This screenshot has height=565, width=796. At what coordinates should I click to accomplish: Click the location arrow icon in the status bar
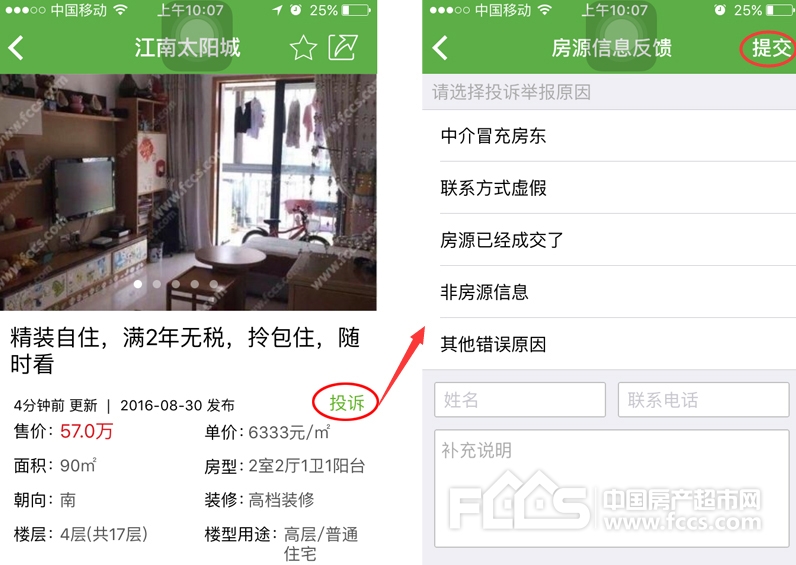click(277, 10)
